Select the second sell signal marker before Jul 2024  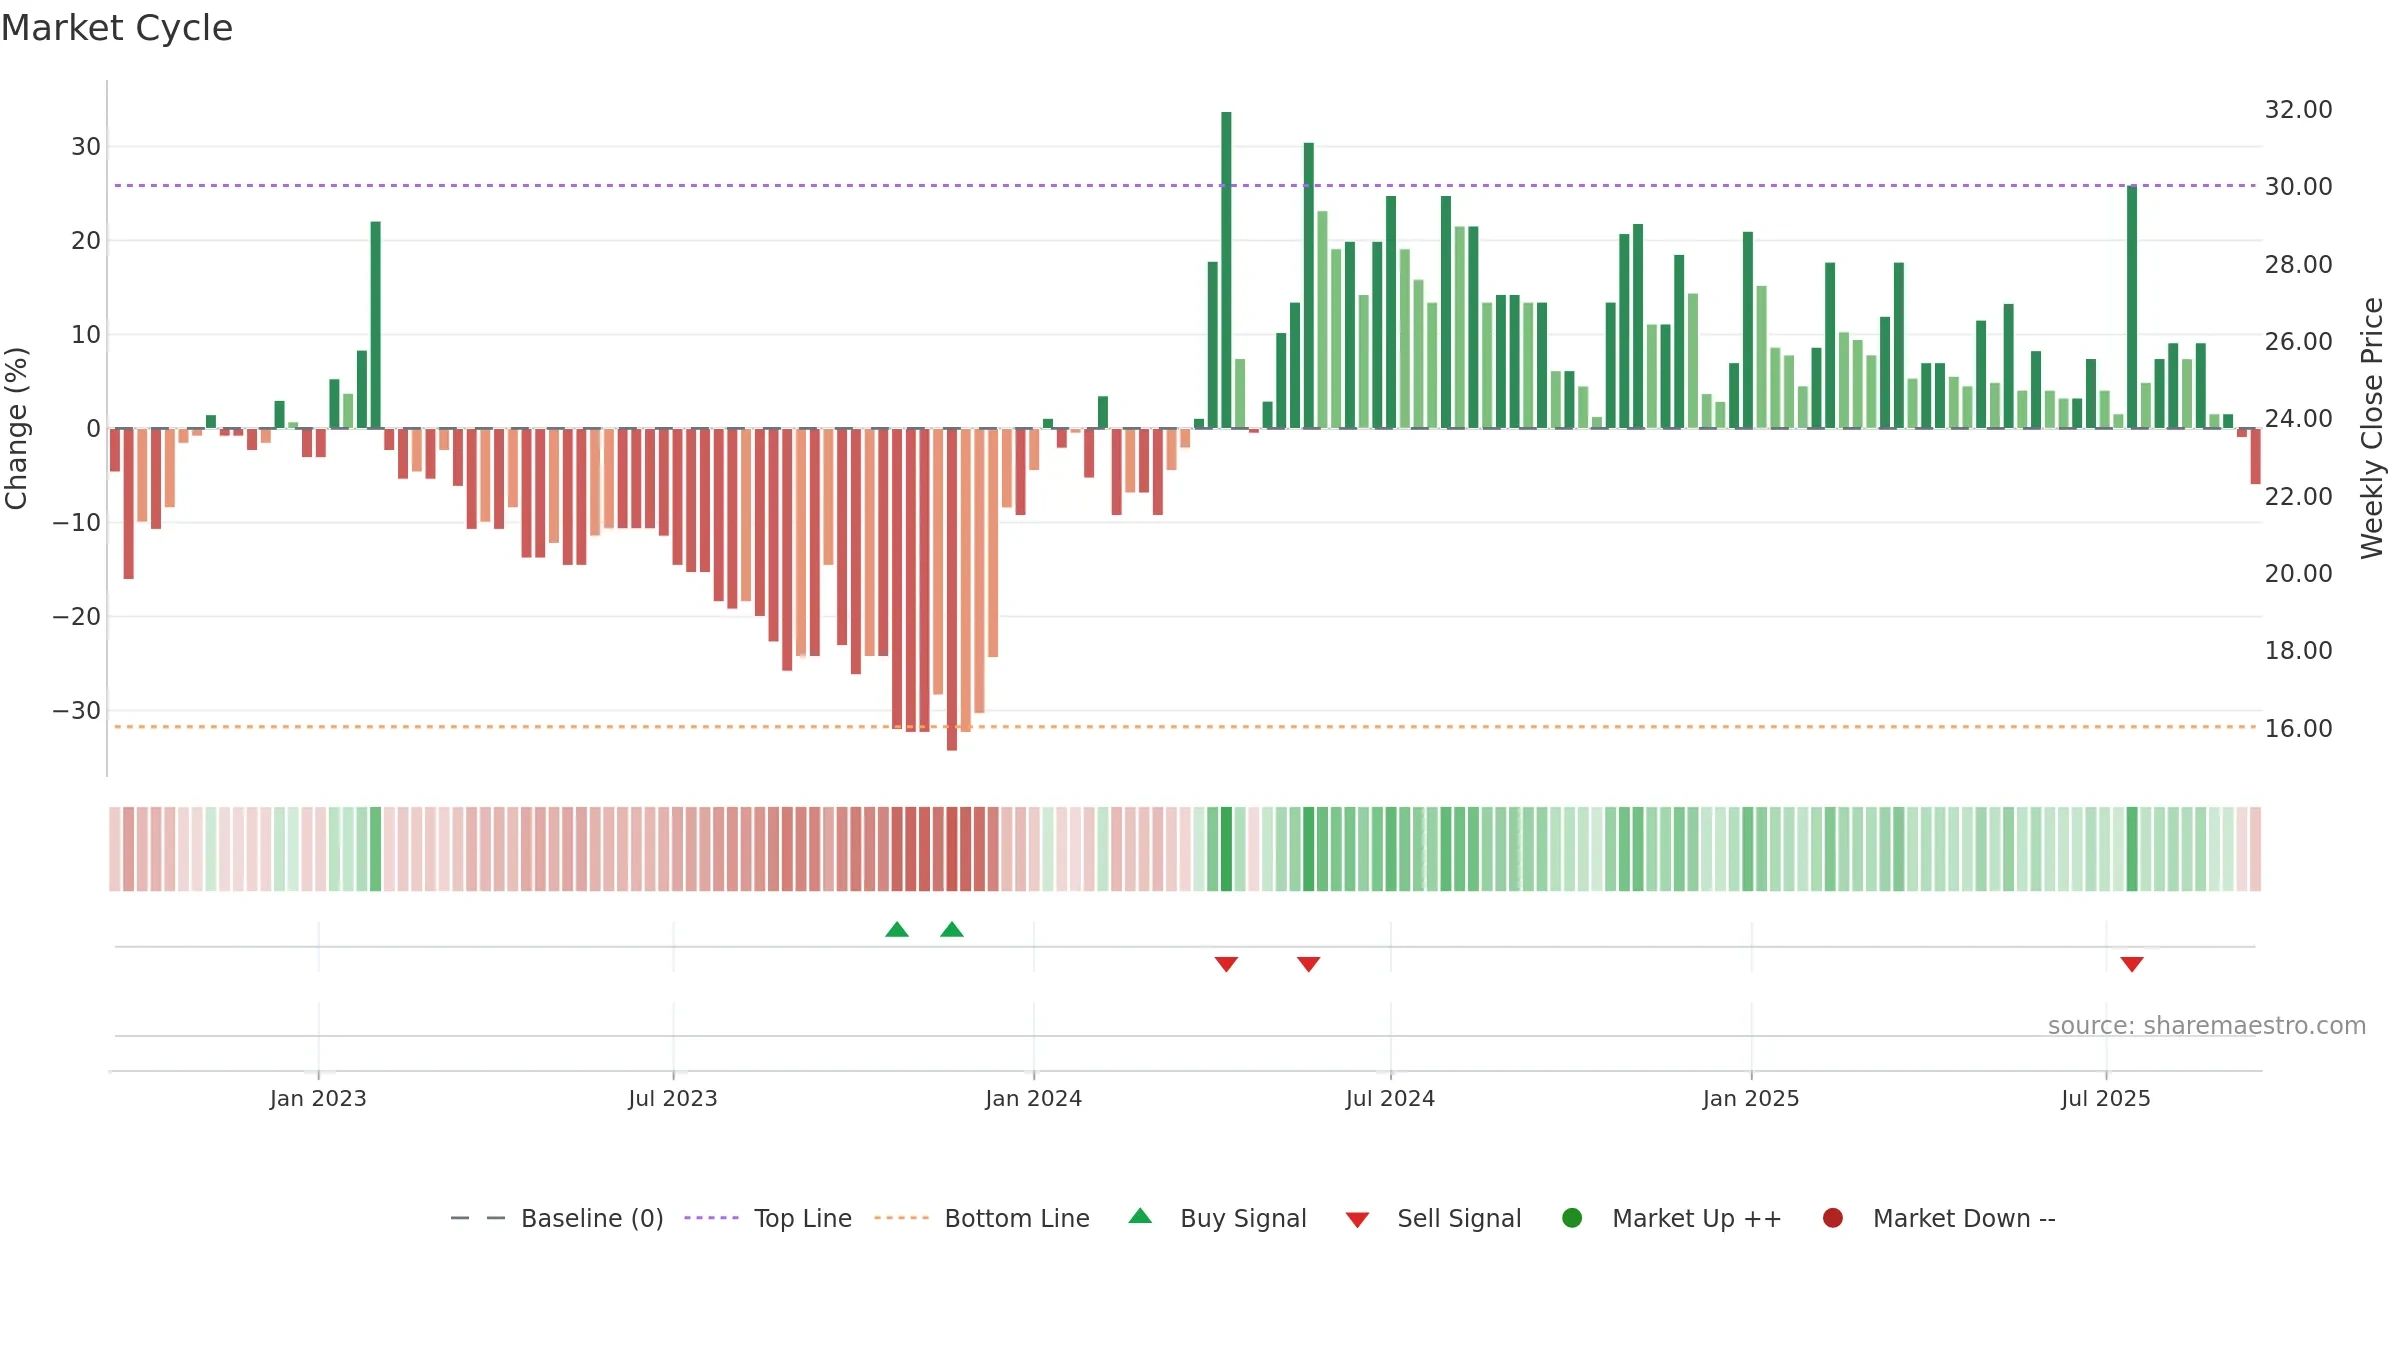pos(1308,964)
